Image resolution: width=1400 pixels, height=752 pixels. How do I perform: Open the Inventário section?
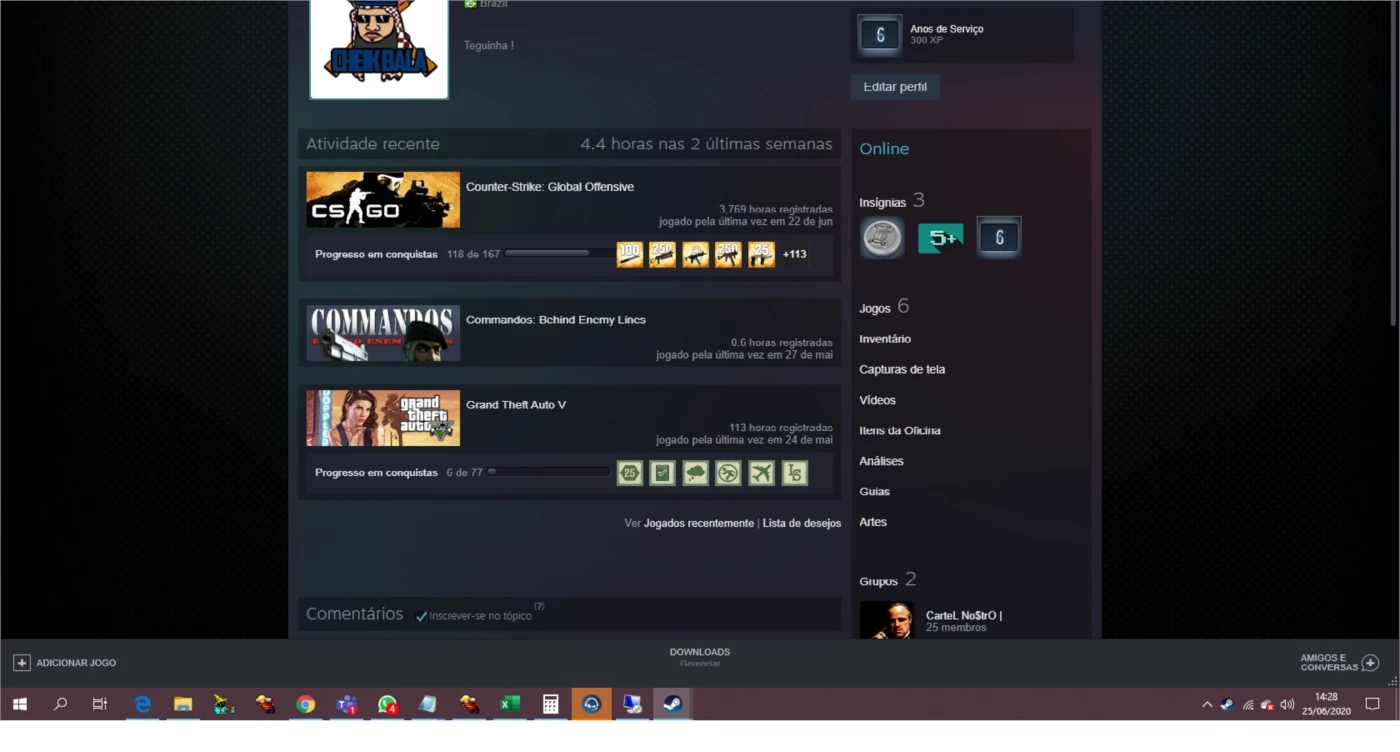coord(885,339)
